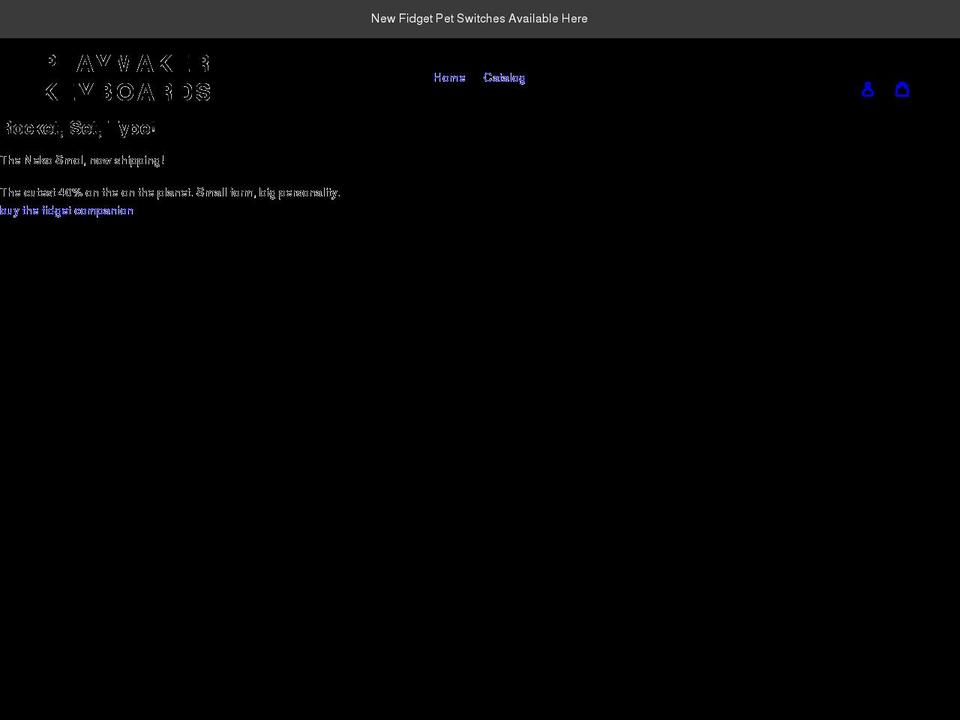Return home by clicking the store logo
The width and height of the screenshot is (960, 720).
pyautogui.click(x=127, y=77)
